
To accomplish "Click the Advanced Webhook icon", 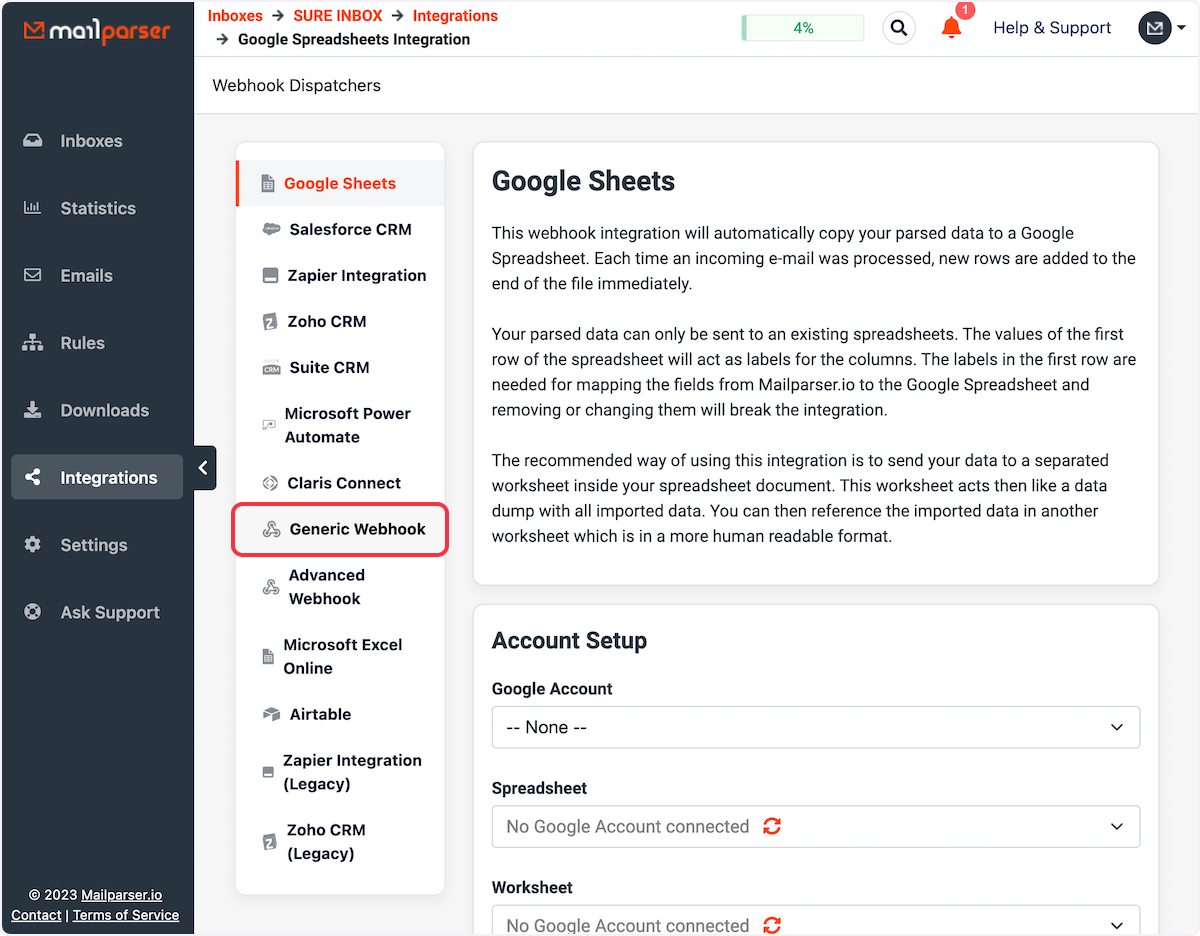I will coord(270,587).
